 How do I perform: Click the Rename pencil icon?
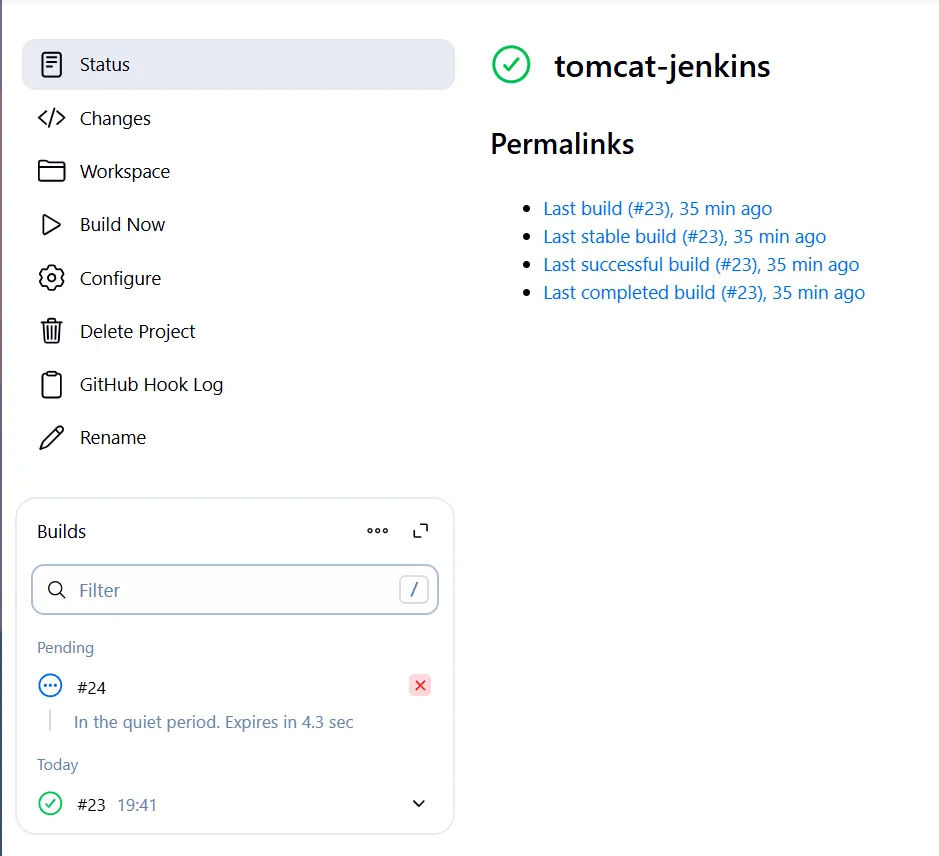[52, 437]
